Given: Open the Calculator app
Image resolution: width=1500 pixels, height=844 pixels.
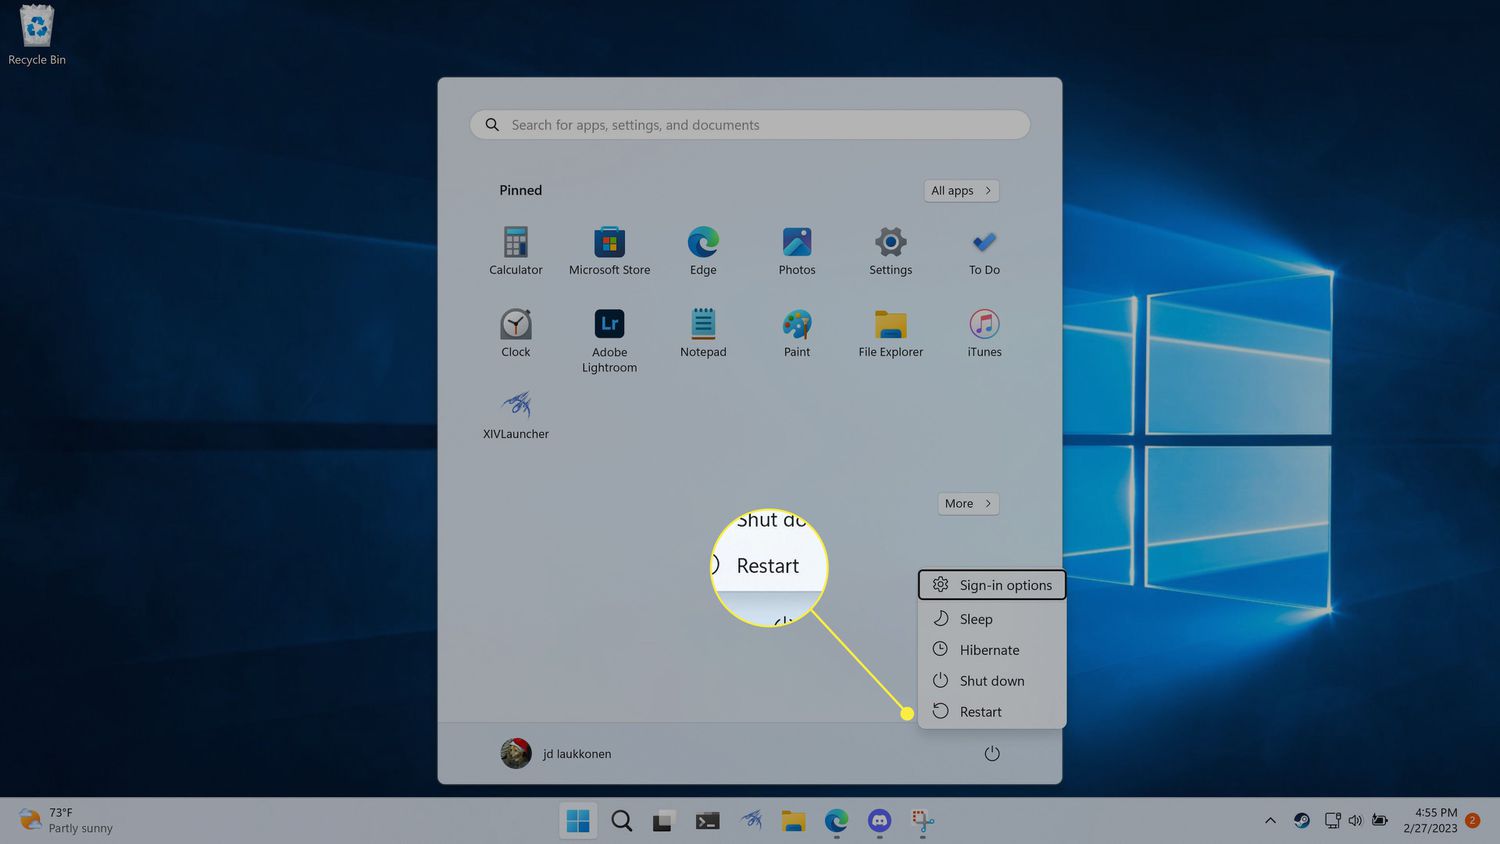Looking at the screenshot, I should coord(515,250).
